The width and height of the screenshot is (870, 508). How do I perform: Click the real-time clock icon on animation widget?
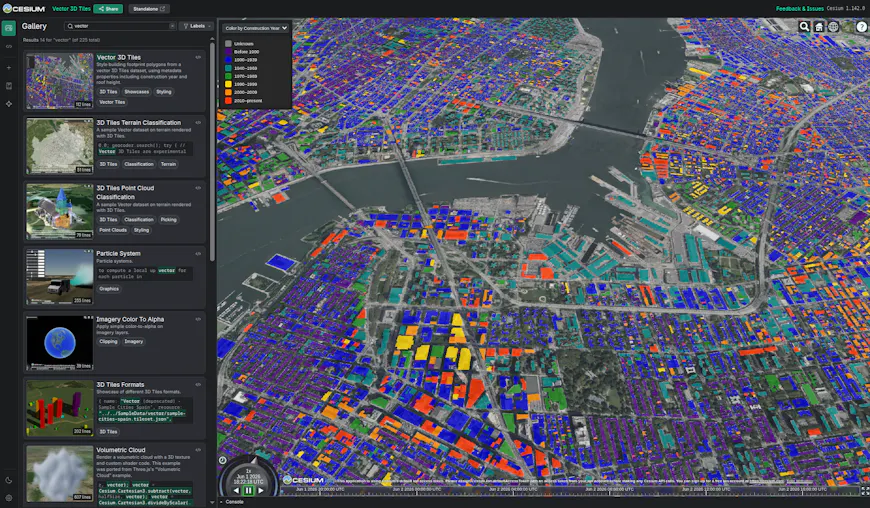(222, 460)
